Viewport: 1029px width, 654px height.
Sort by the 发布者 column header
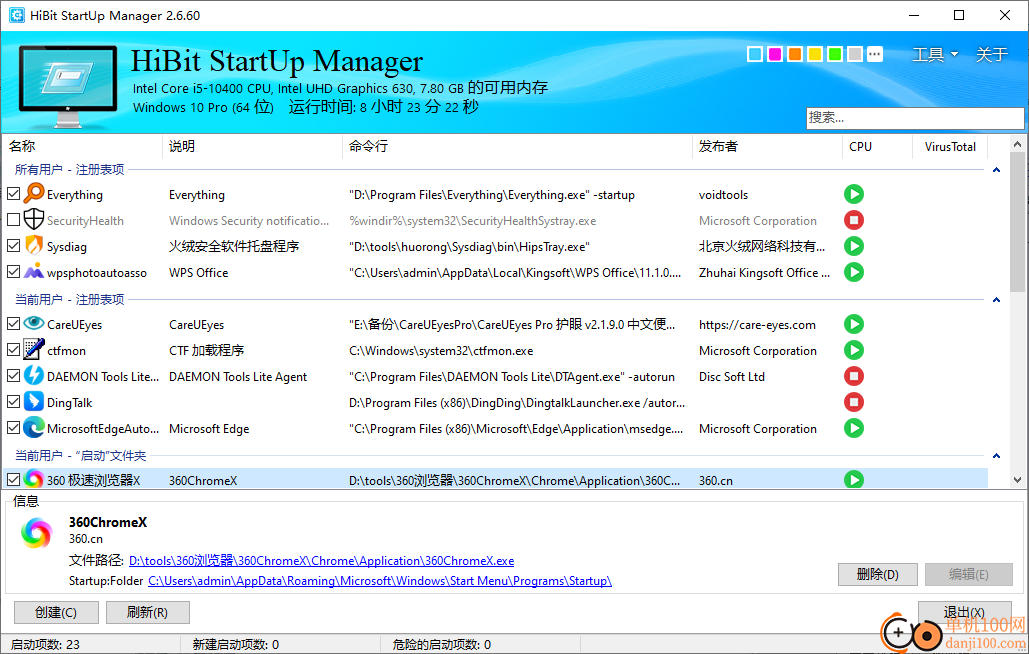coord(767,146)
